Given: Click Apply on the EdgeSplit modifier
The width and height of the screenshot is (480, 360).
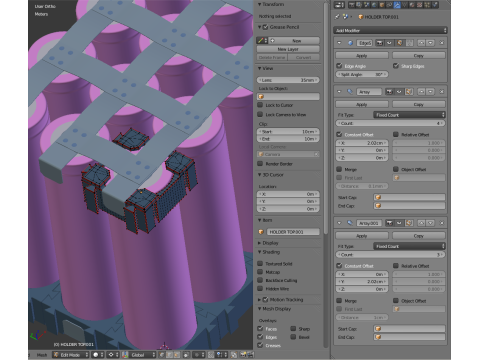Looking at the screenshot, I should tap(362, 56).
